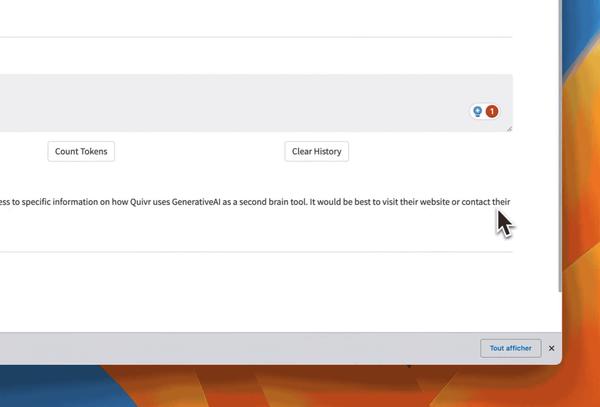Image resolution: width=600 pixels, height=407 pixels.
Task: Grab the text area resize handle
Action: (509, 129)
